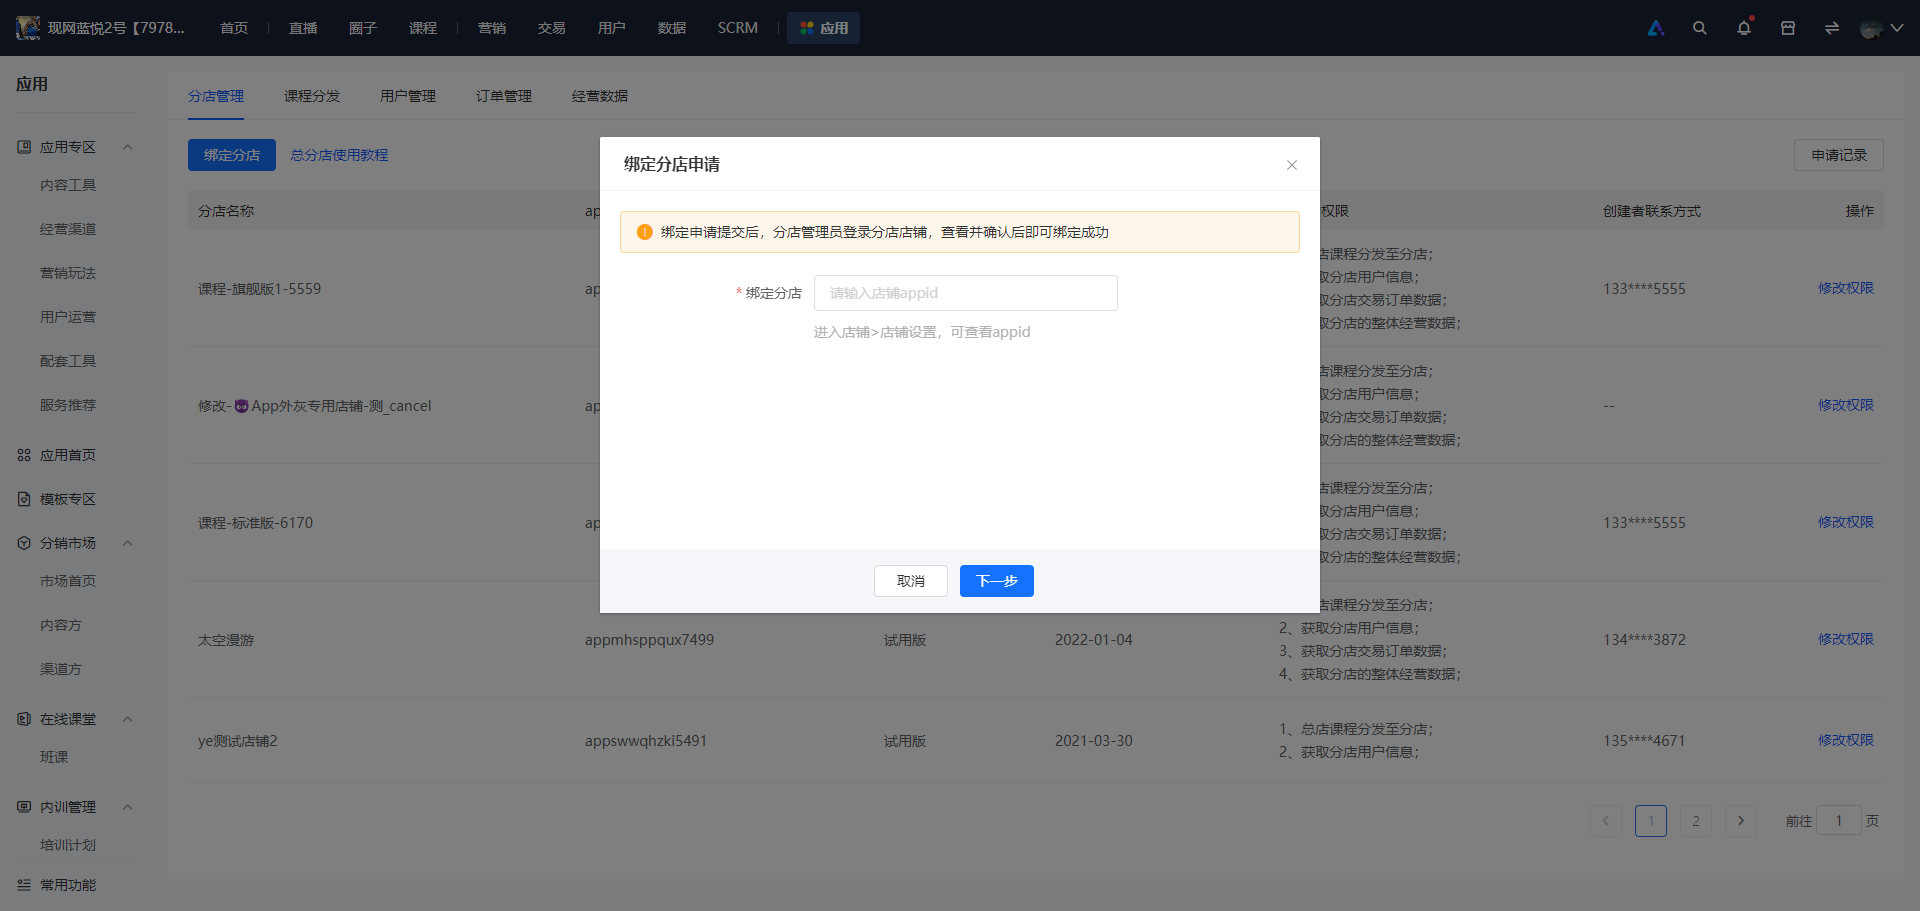1920x911 pixels.
Task: Click the 下一步 button
Action: tap(997, 581)
